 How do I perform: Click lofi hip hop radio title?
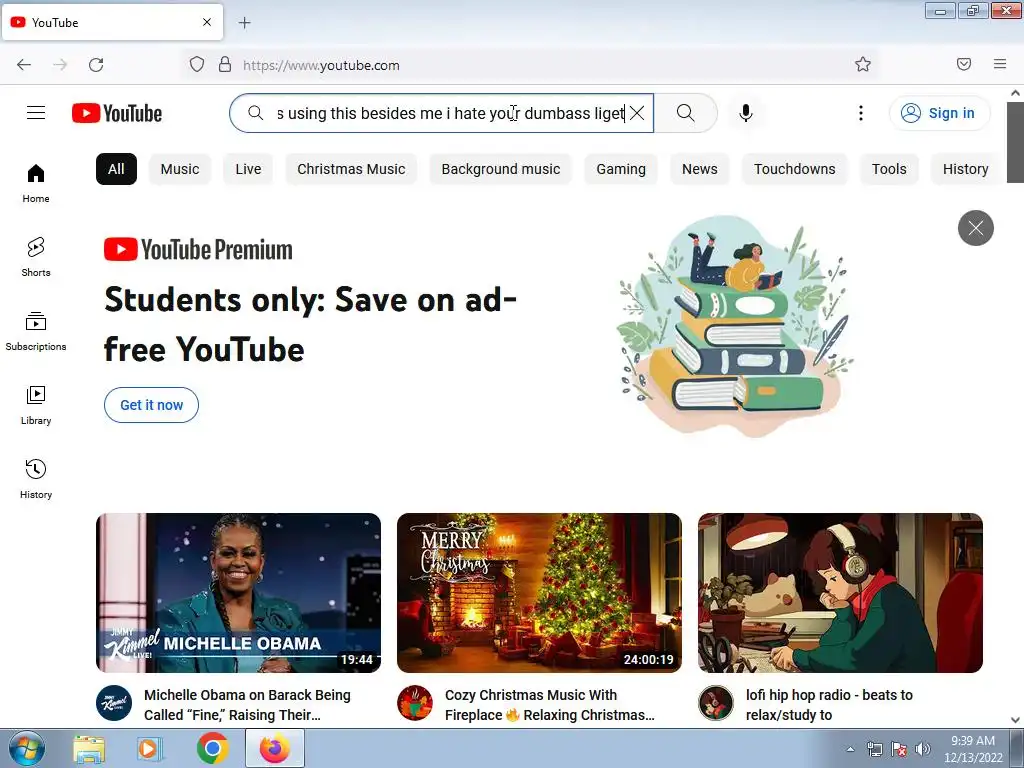click(829, 705)
